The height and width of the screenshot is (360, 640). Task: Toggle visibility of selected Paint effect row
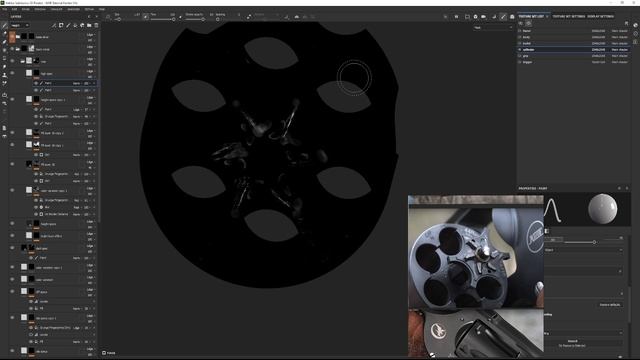36,83
